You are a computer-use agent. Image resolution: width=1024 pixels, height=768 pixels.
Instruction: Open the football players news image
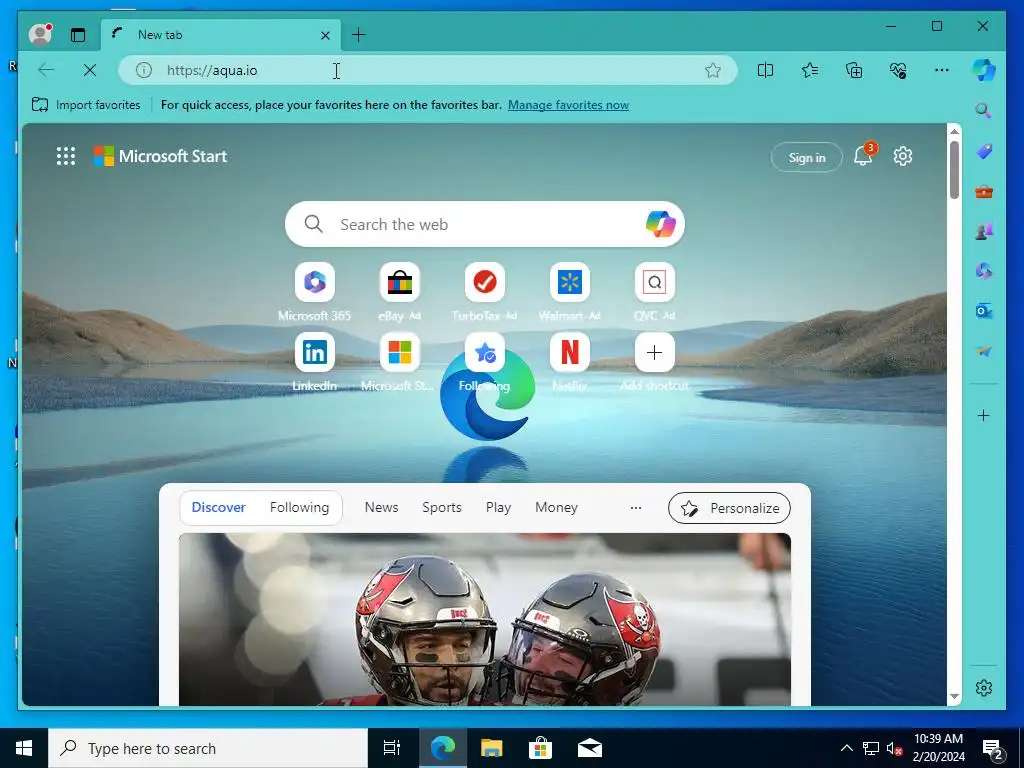tap(485, 619)
